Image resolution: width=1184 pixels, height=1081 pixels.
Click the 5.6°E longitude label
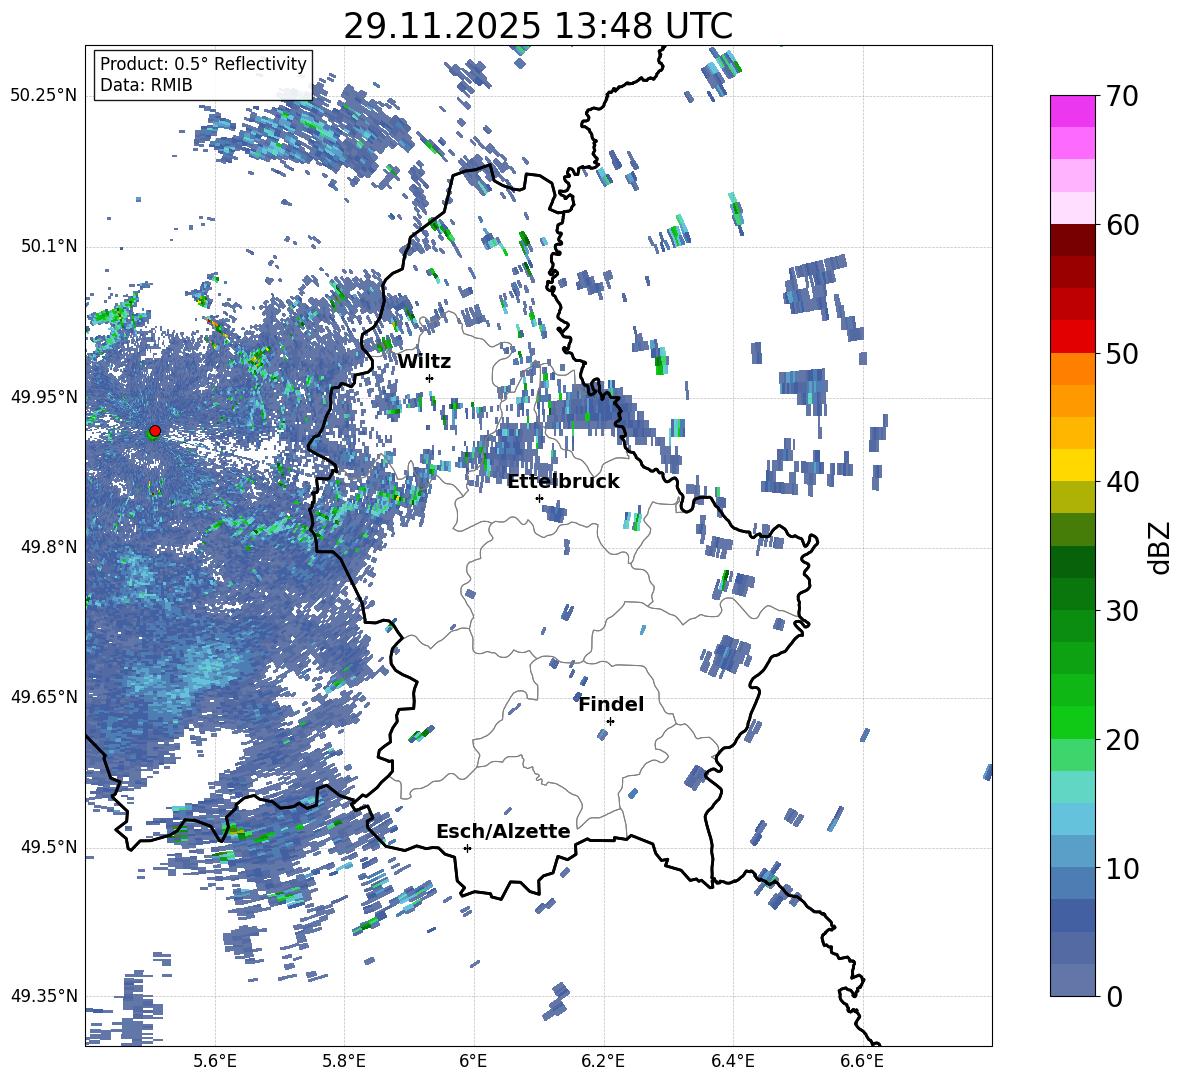[215, 1061]
